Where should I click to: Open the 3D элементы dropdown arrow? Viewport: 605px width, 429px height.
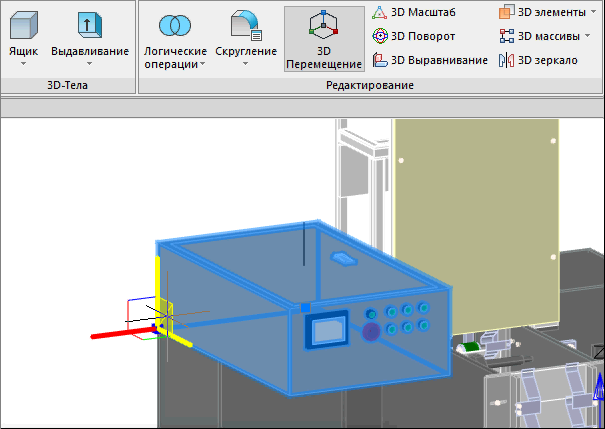click(593, 12)
